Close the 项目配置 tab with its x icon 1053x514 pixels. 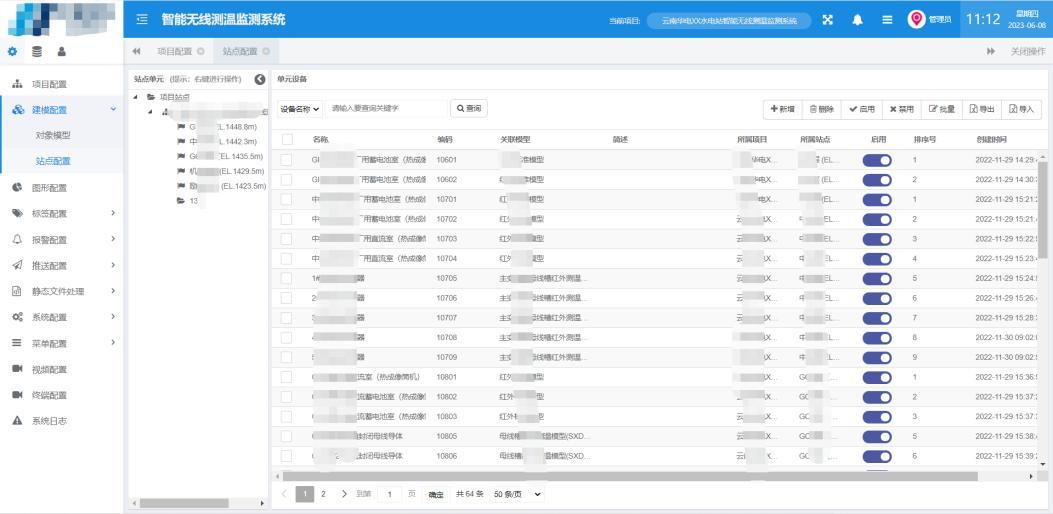(201, 51)
